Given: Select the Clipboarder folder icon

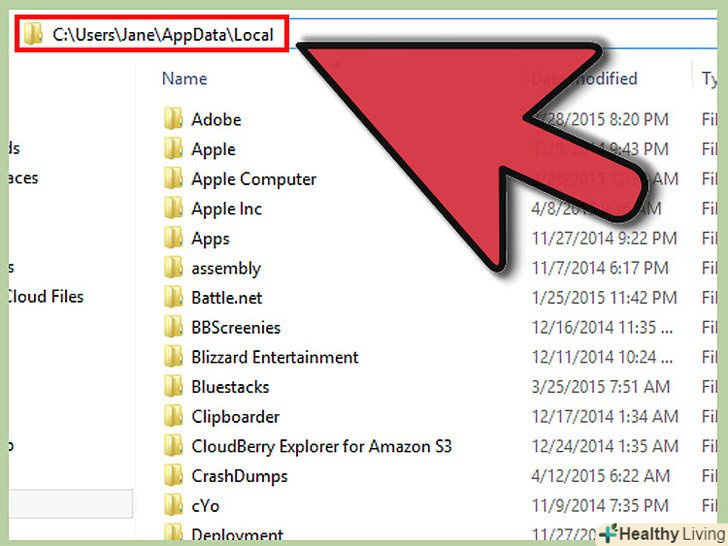Looking at the screenshot, I should pyautogui.click(x=174, y=416).
